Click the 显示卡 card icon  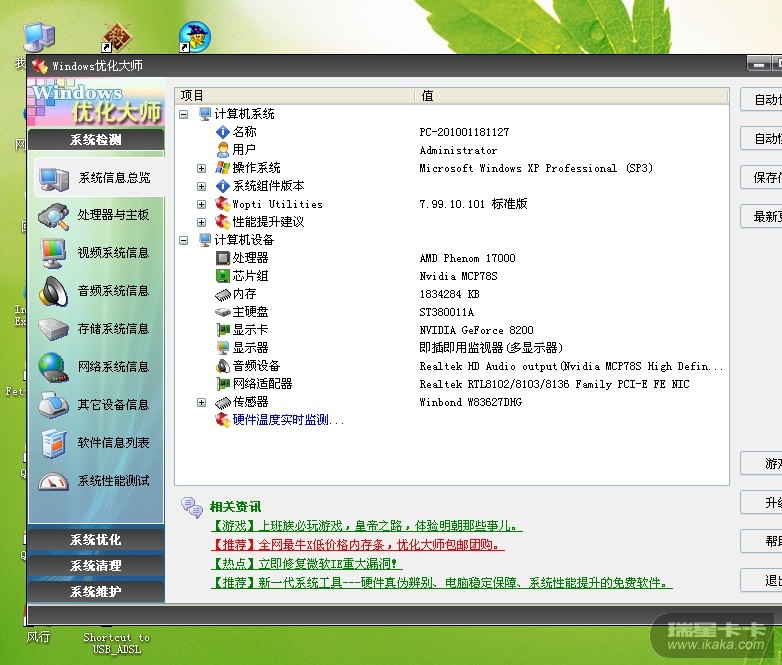coord(222,330)
